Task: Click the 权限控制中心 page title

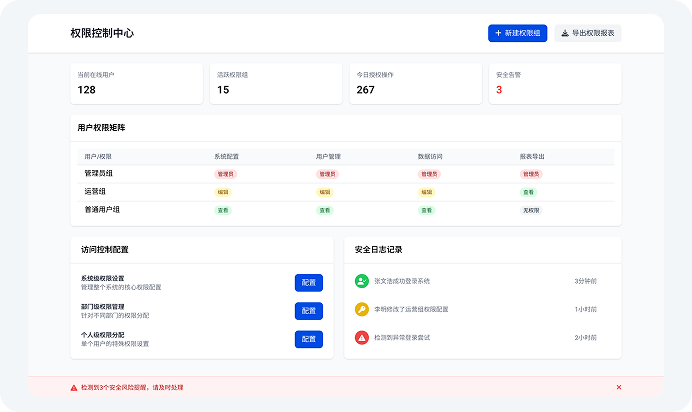Action: pyautogui.click(x=102, y=33)
